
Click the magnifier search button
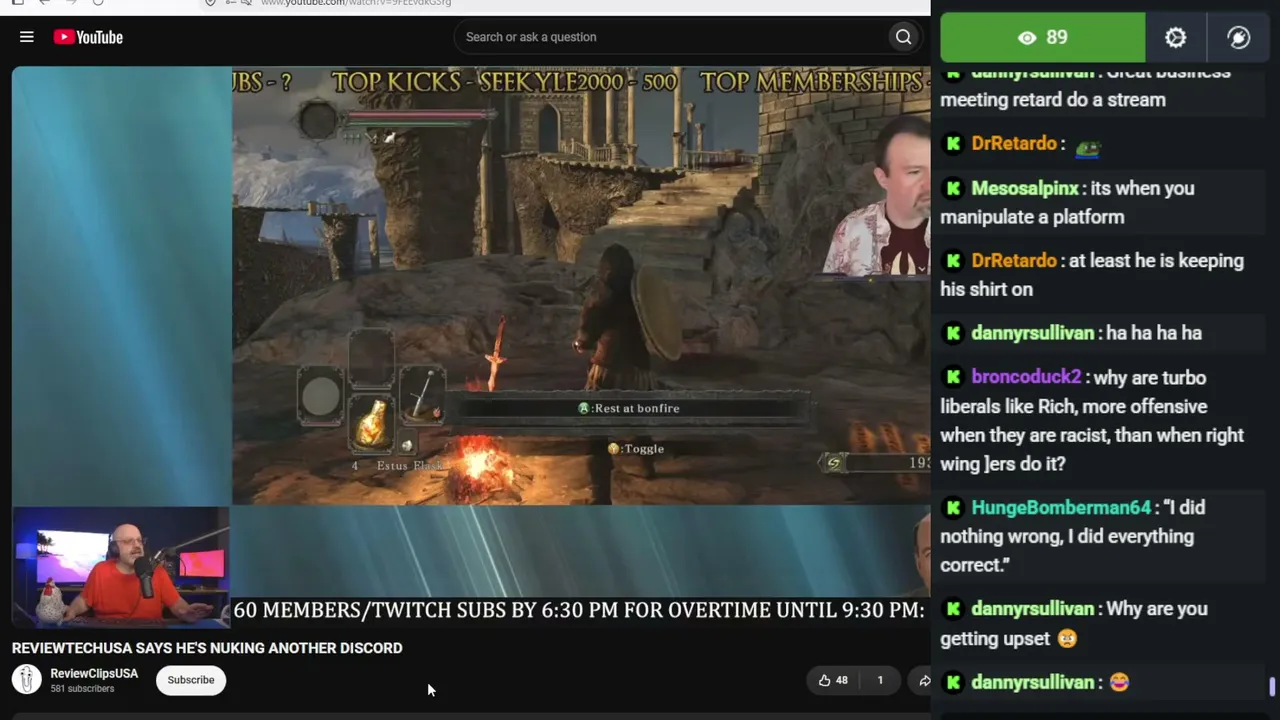point(903,37)
